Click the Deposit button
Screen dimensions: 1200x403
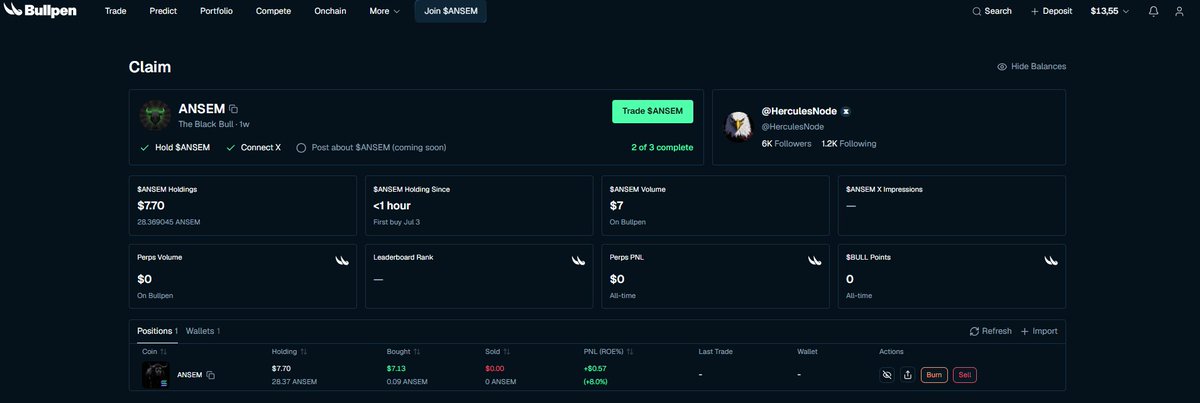coord(1051,11)
